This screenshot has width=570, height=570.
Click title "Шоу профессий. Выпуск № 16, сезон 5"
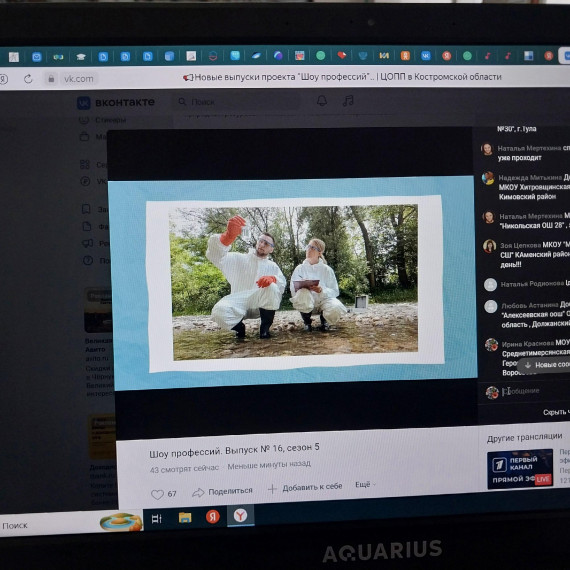tap(234, 450)
